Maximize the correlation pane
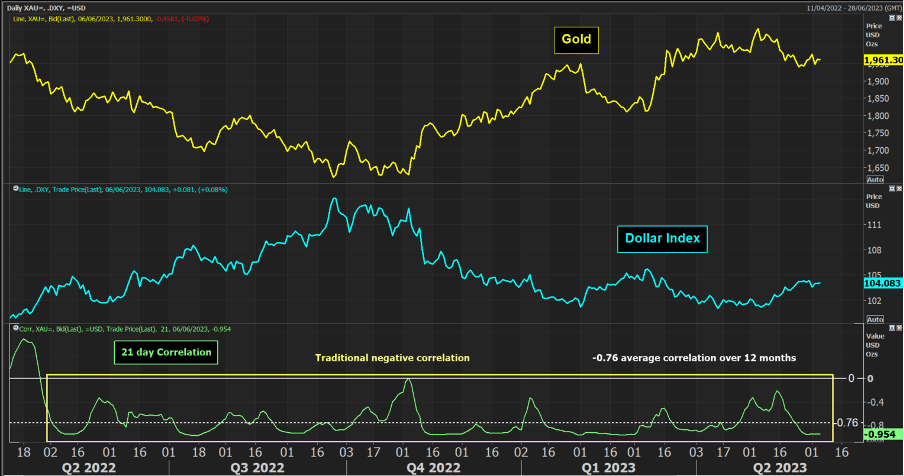 892,328
